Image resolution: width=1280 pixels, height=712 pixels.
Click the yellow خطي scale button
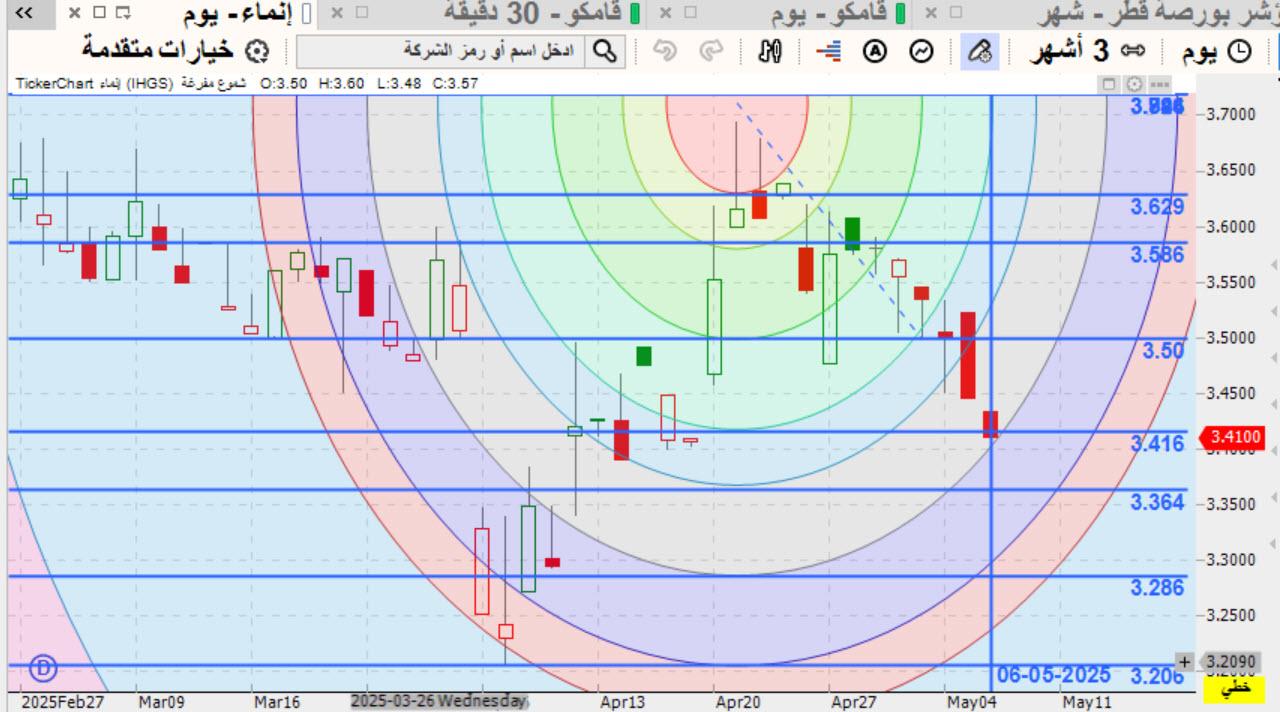[x=1235, y=688]
